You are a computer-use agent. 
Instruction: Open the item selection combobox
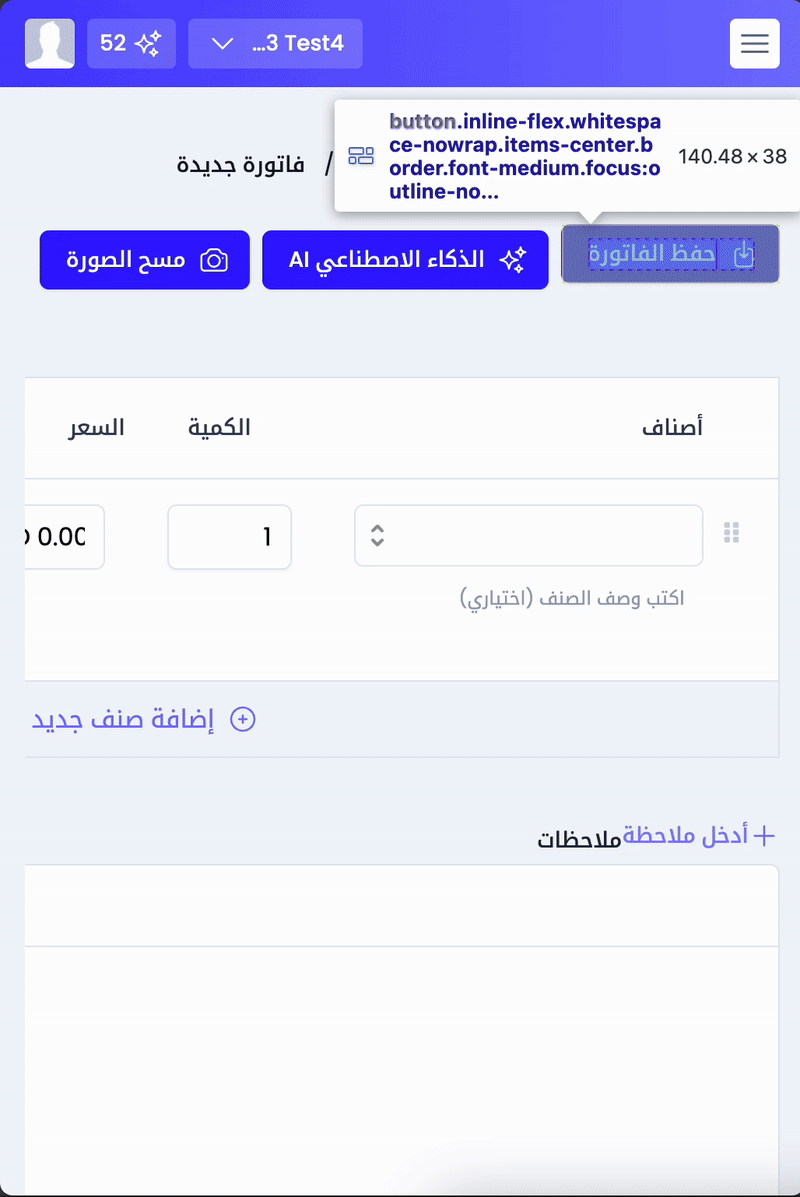tap(528, 537)
